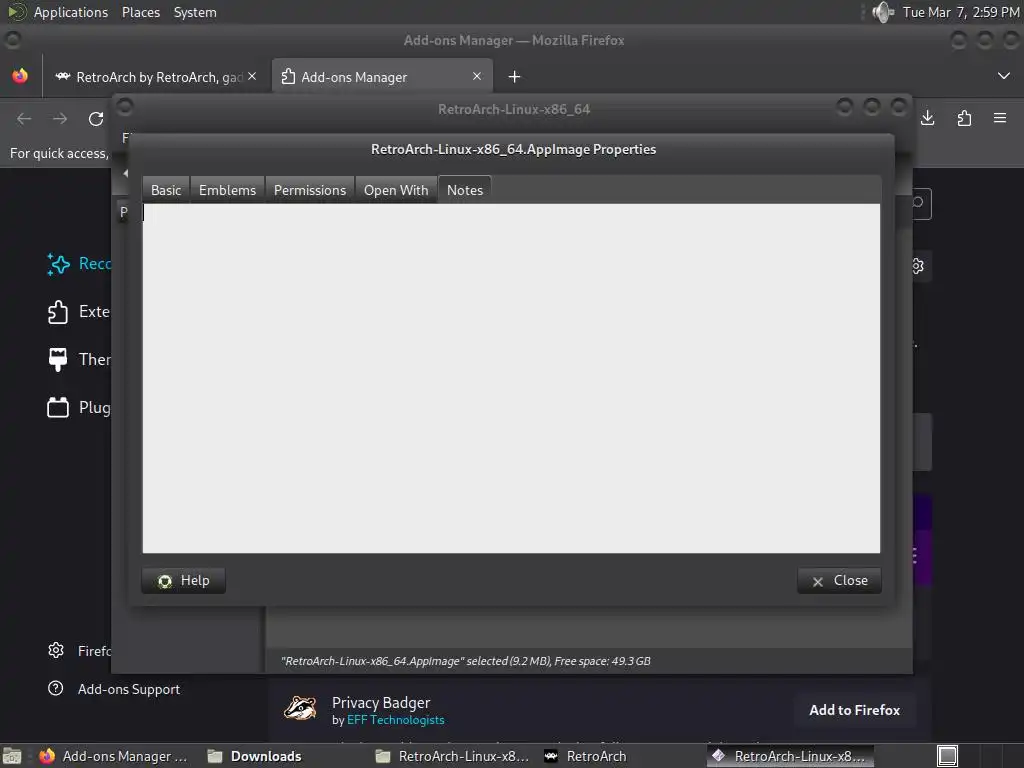Switch to RetroArch-Linux-x8 folder taskbar entry
1024x768 pixels.
click(x=452, y=756)
